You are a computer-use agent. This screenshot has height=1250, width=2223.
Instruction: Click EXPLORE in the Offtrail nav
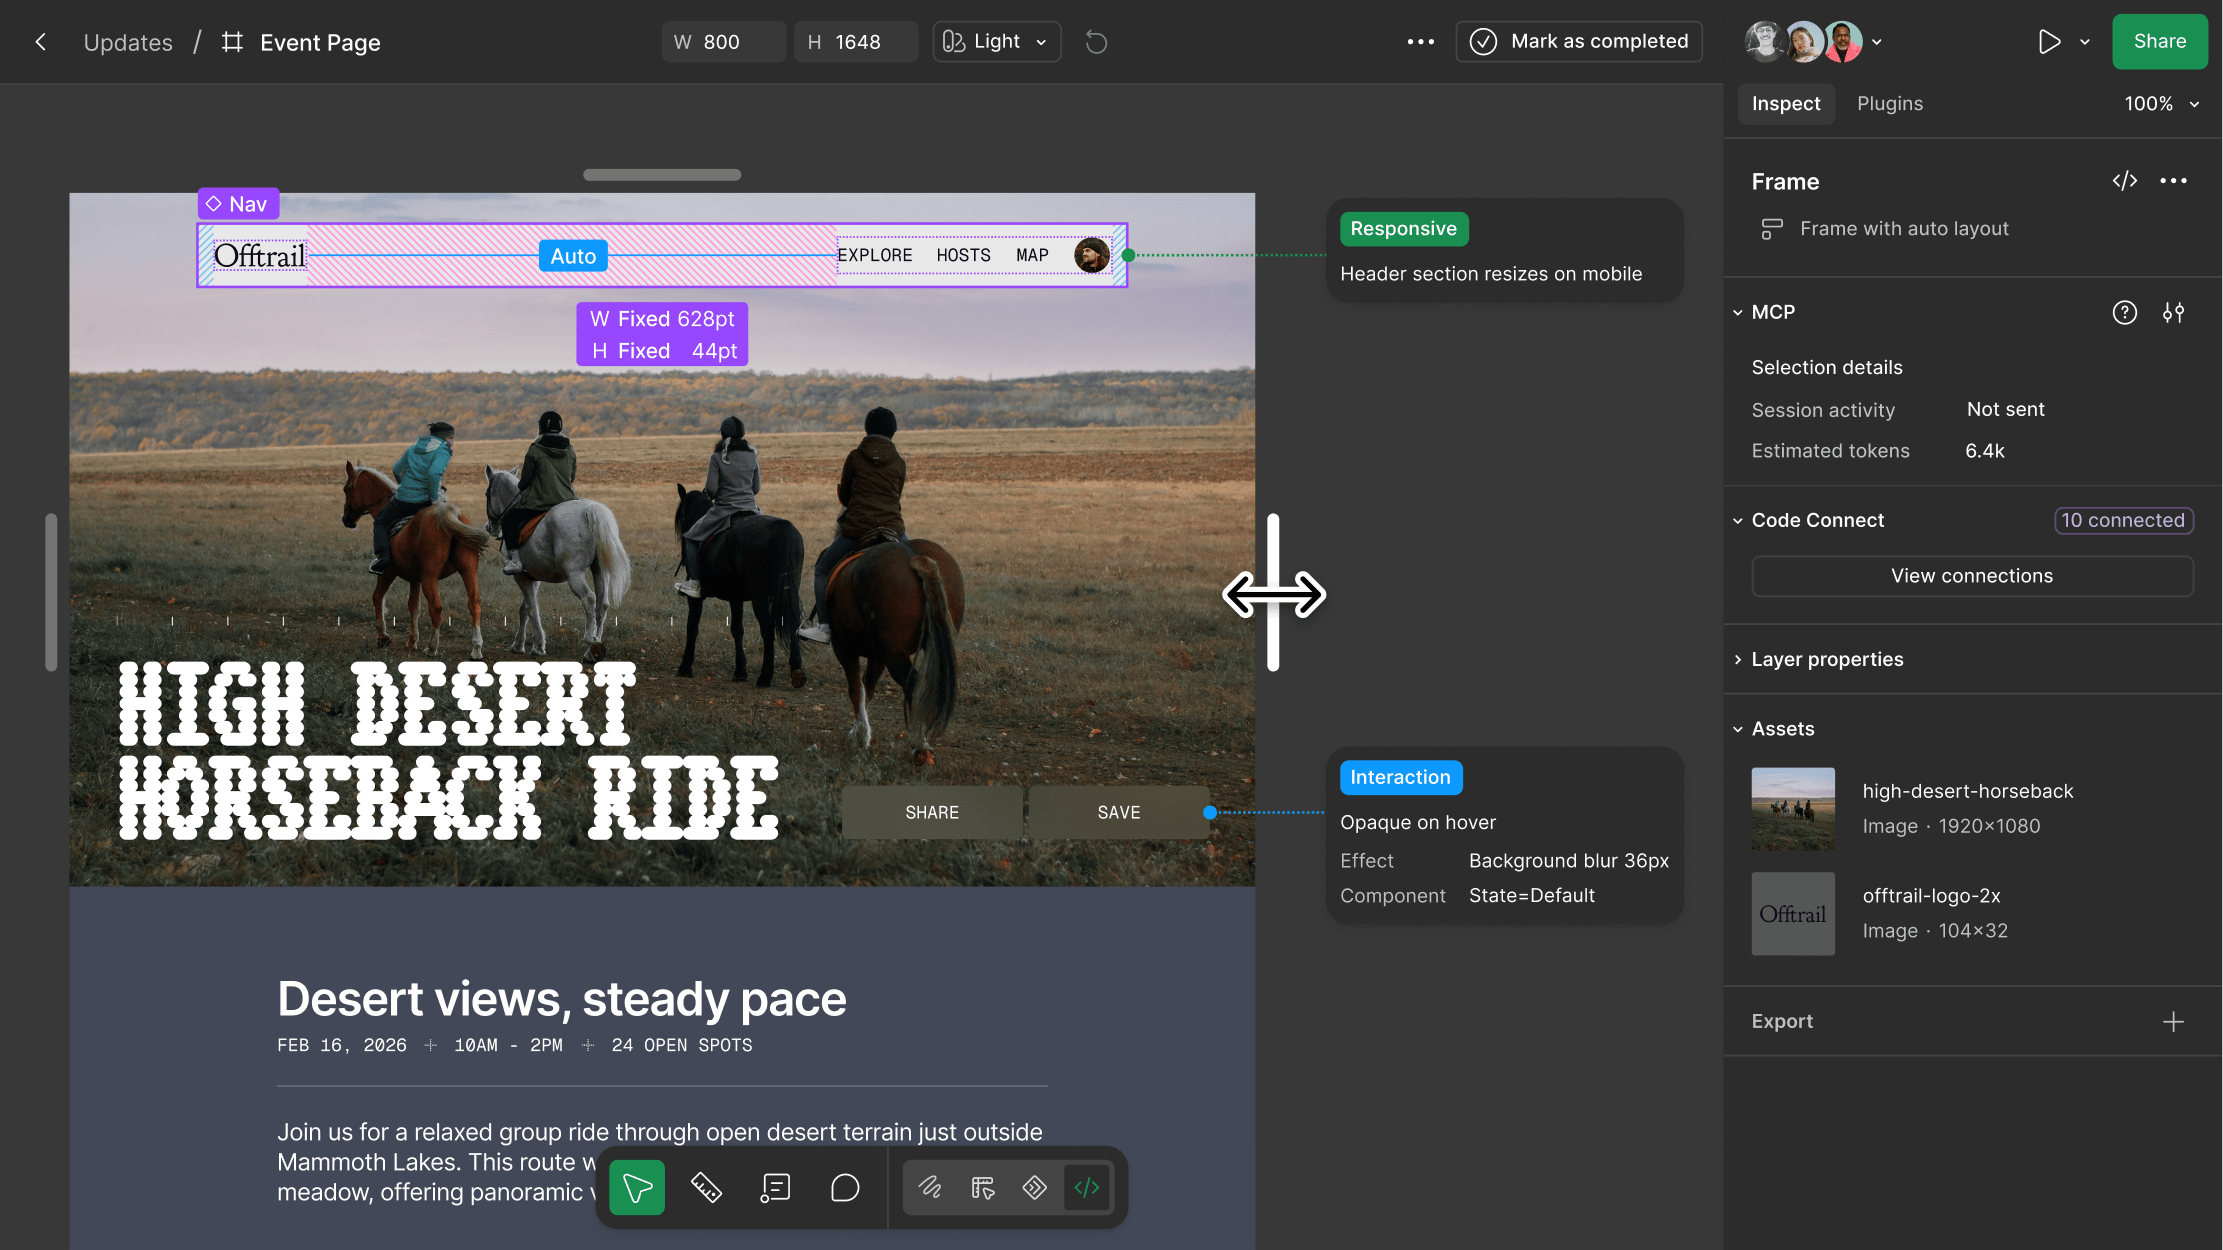pyautogui.click(x=875, y=256)
